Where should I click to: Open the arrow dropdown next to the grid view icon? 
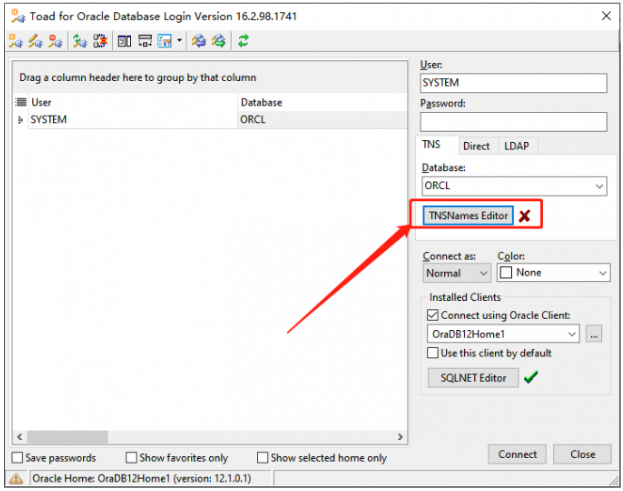pos(179,41)
